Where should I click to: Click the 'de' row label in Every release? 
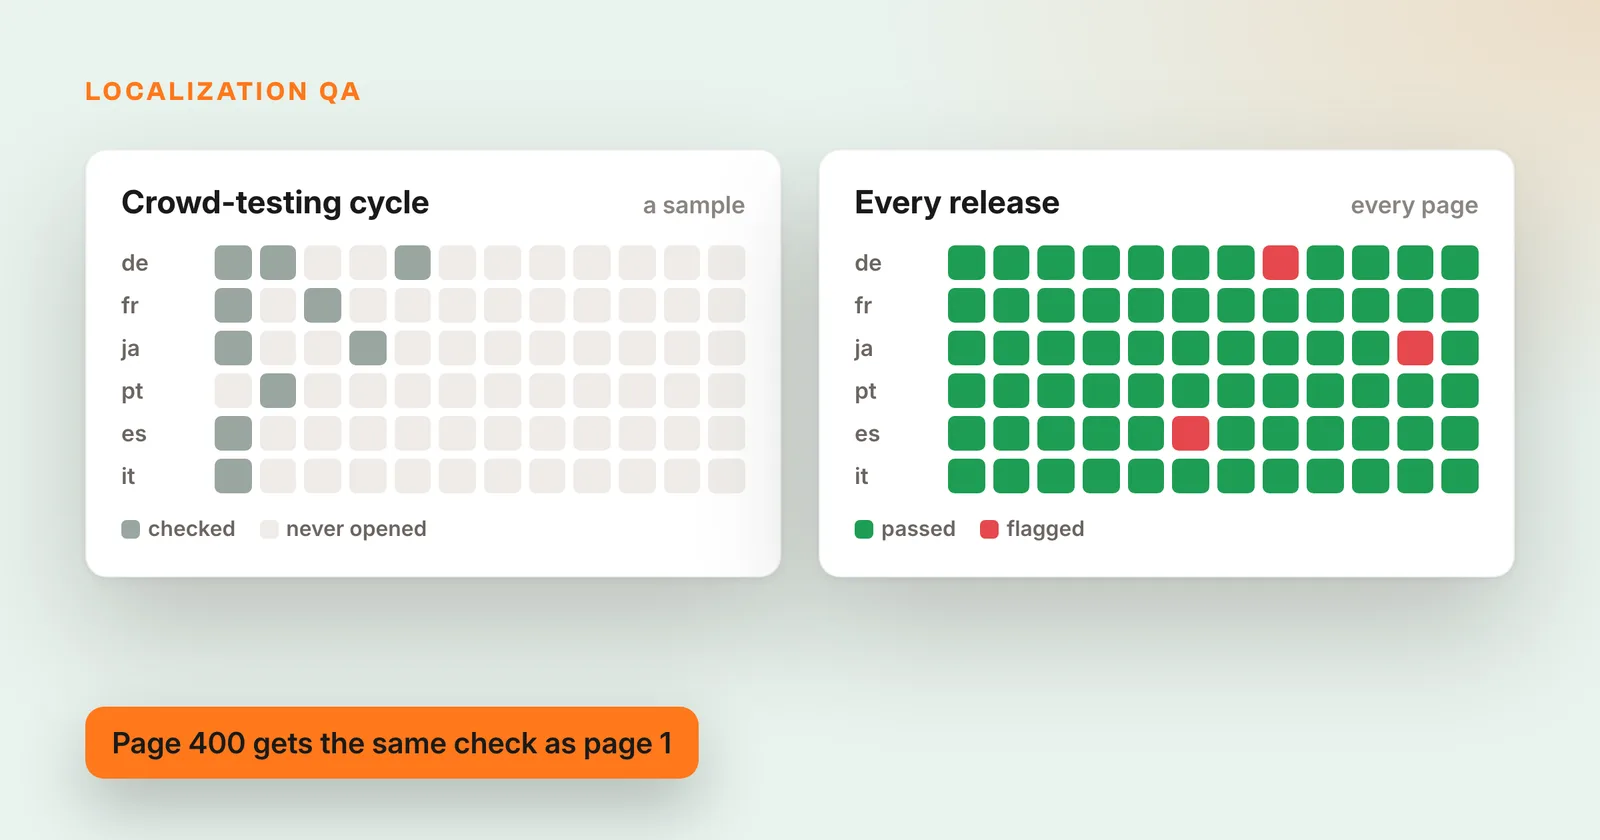[868, 263]
